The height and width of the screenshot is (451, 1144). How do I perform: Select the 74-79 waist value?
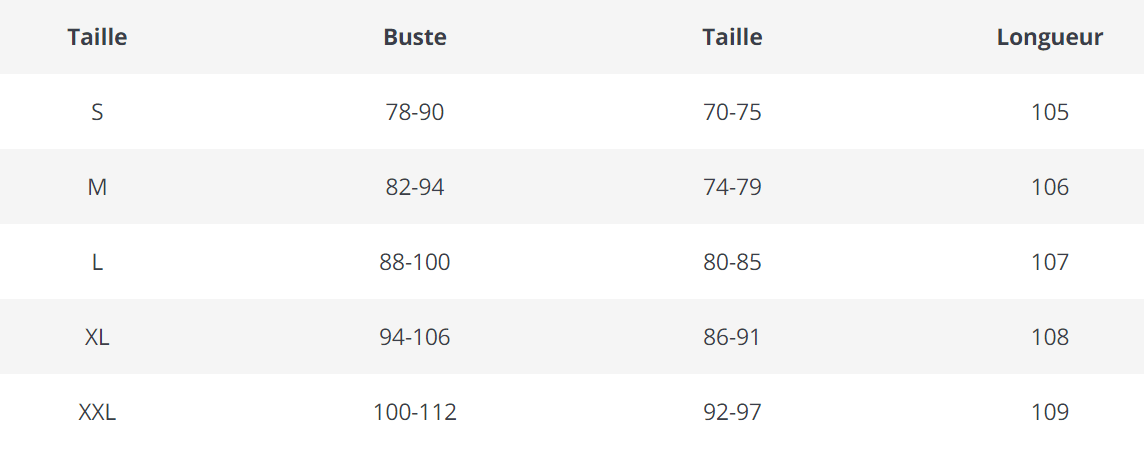[x=732, y=187]
